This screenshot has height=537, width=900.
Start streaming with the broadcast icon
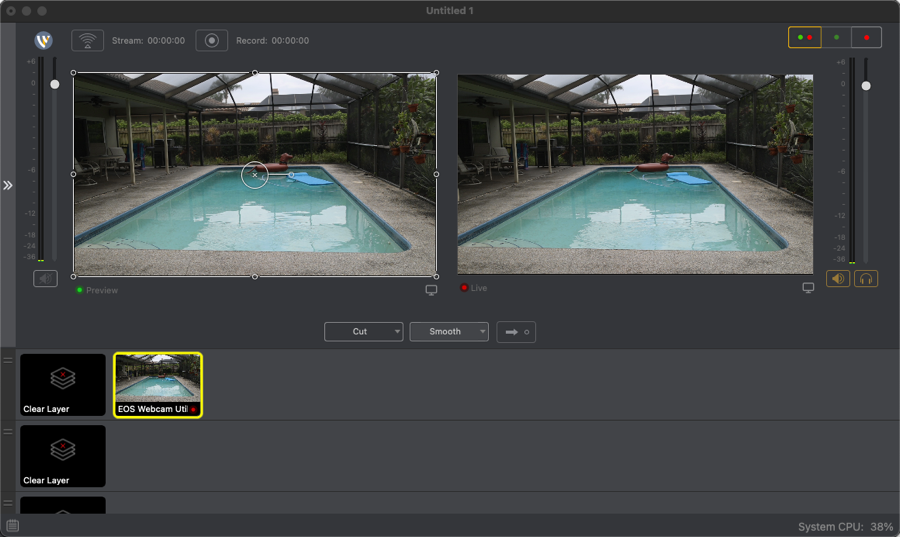coord(88,40)
